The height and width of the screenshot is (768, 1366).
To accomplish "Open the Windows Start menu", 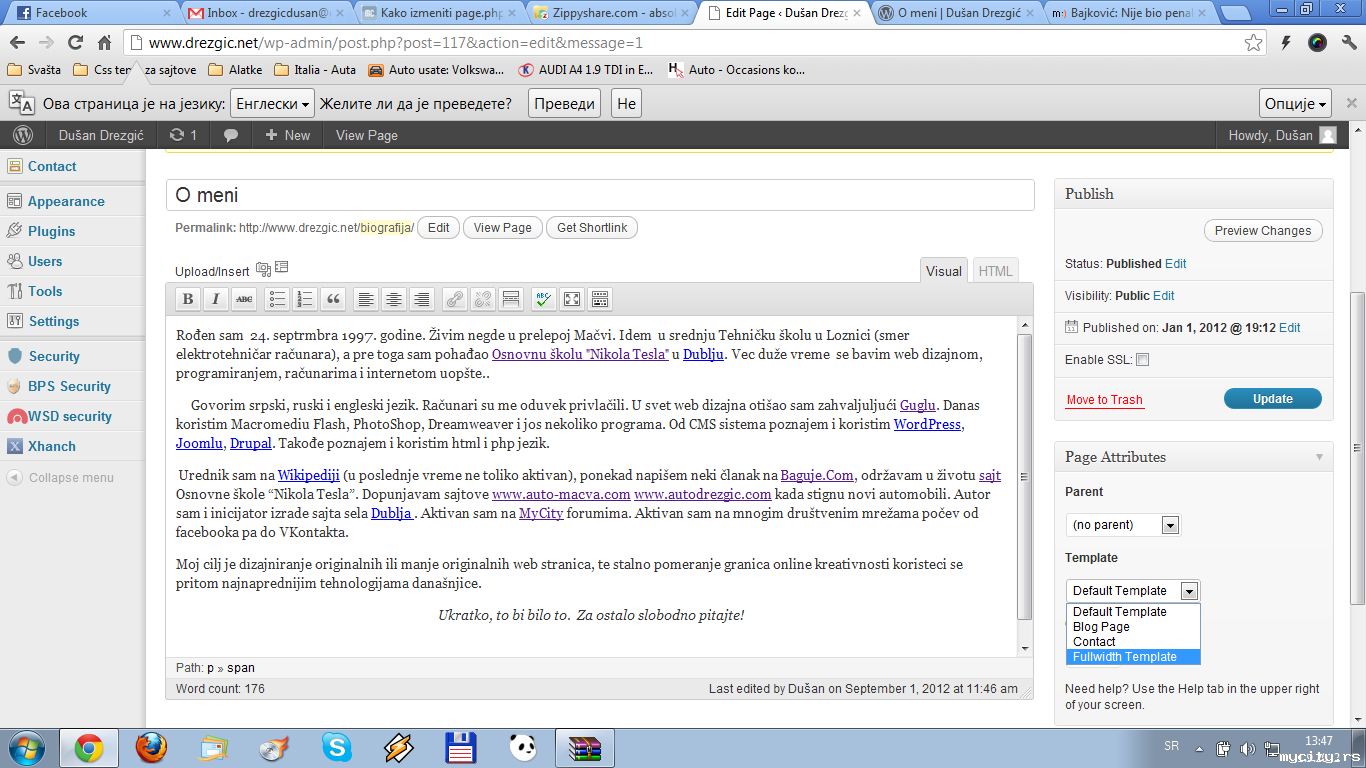I will click(26, 748).
